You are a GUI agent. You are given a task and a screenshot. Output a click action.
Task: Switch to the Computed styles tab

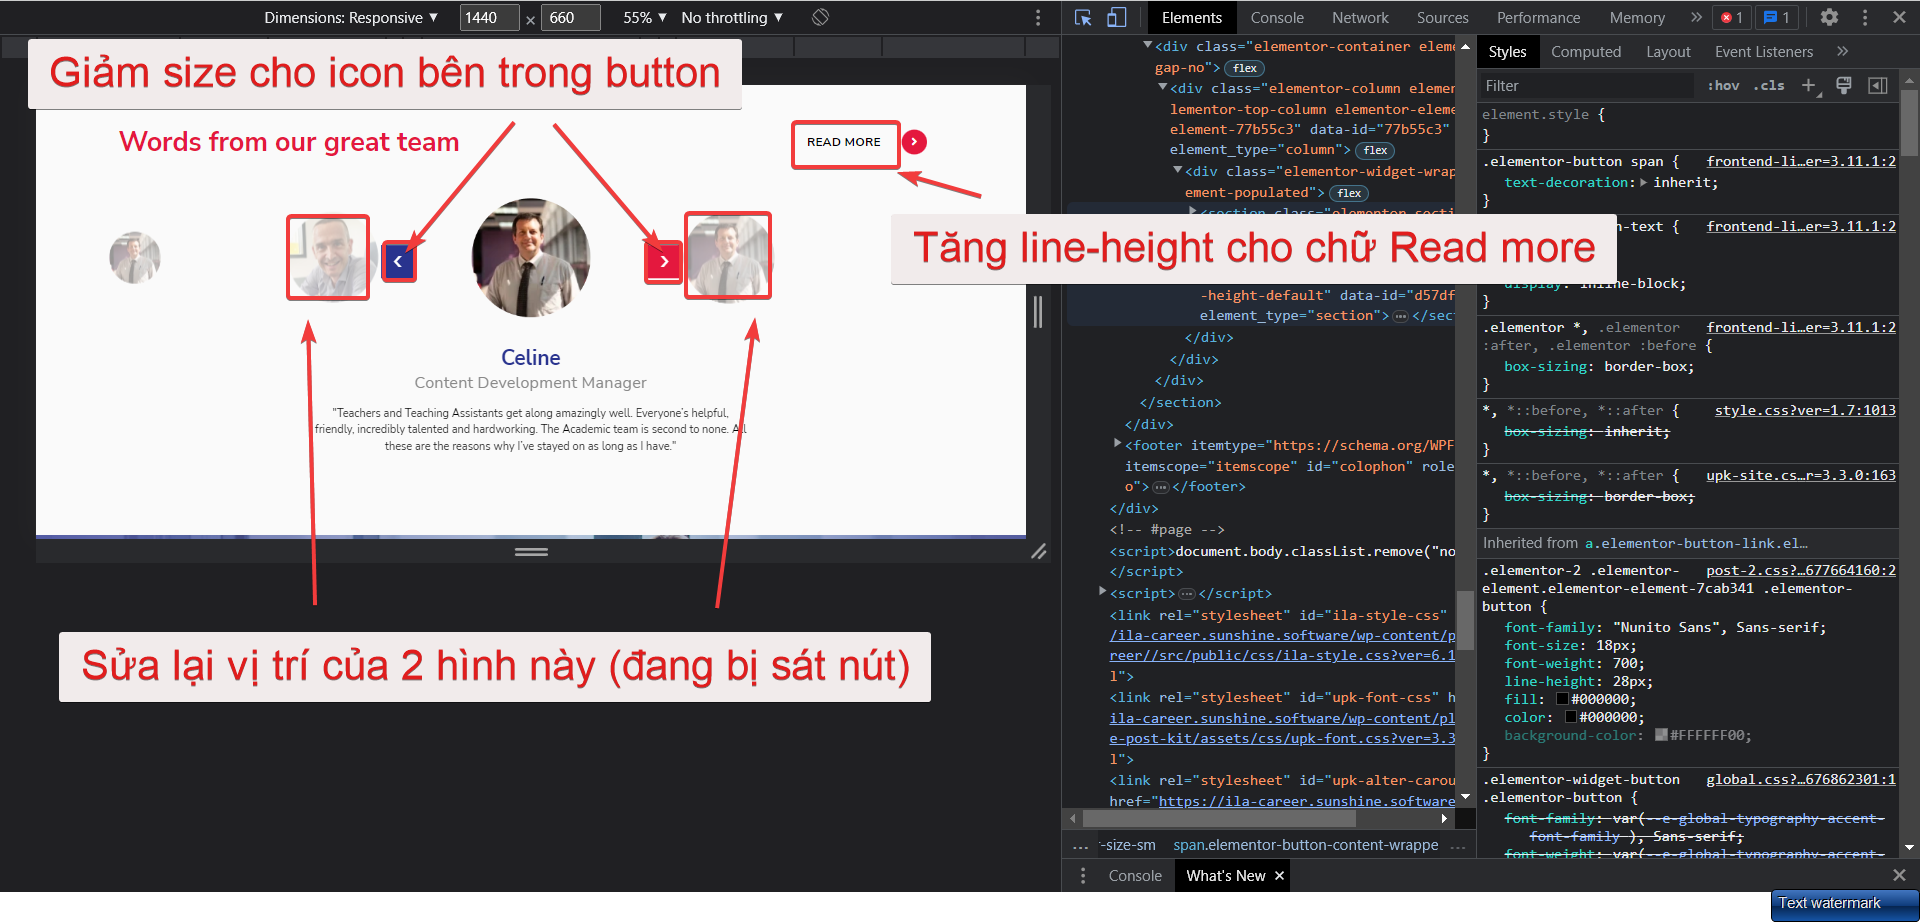tap(1586, 52)
